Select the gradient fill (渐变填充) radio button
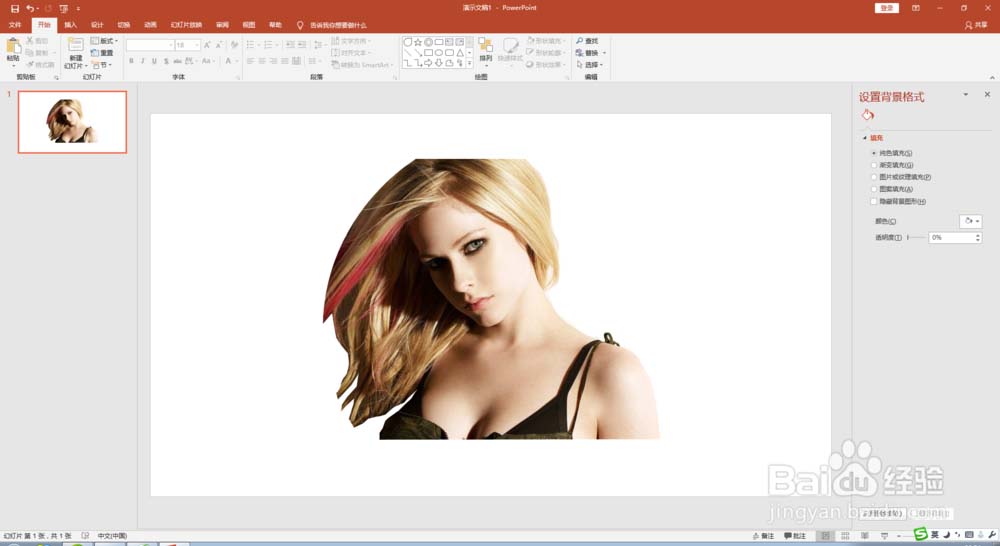Image resolution: width=1000 pixels, height=546 pixels. click(x=873, y=165)
